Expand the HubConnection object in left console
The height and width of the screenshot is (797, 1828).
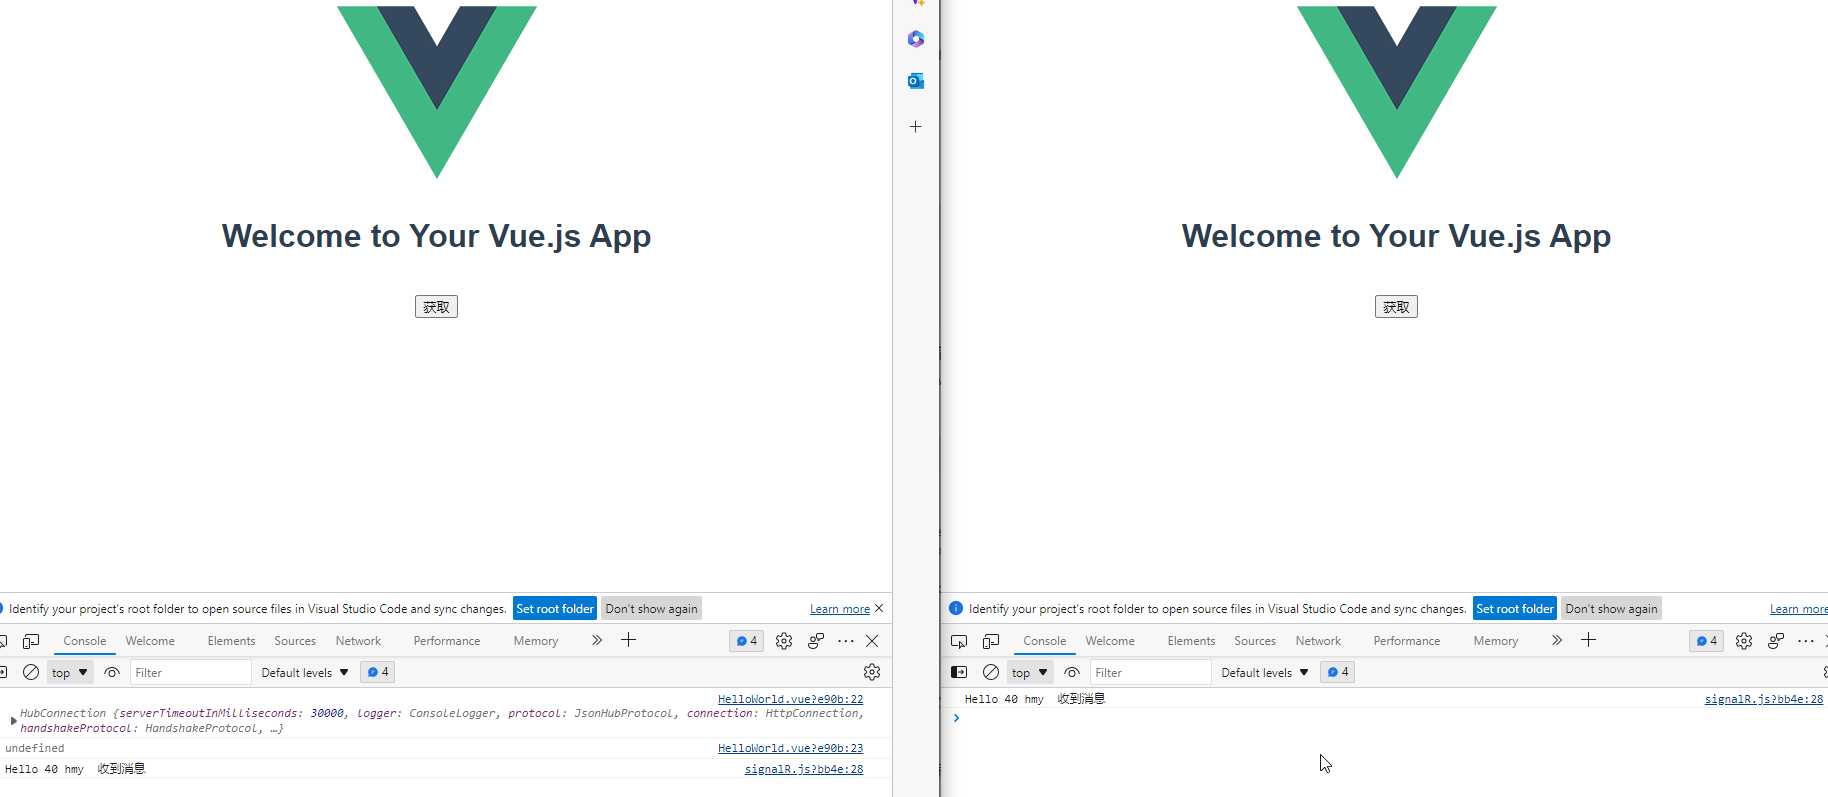click(x=13, y=721)
